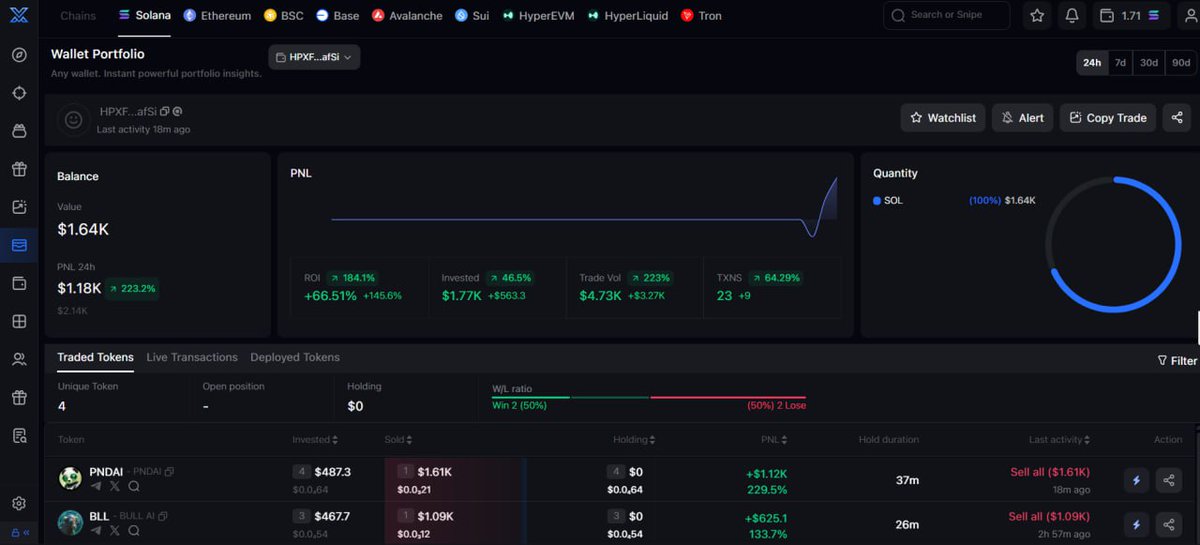Switch to the Solana chain tab

(144, 16)
